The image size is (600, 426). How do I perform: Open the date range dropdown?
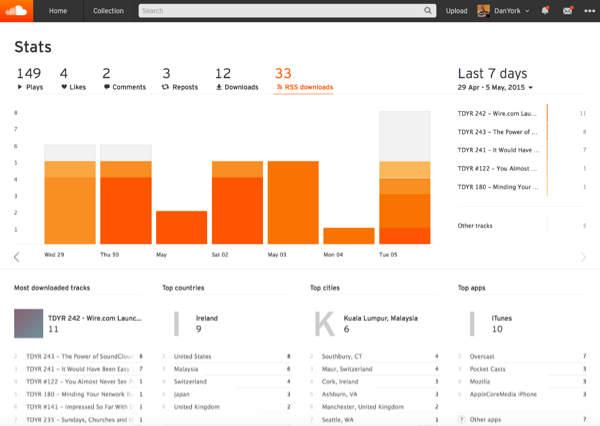[x=495, y=88]
